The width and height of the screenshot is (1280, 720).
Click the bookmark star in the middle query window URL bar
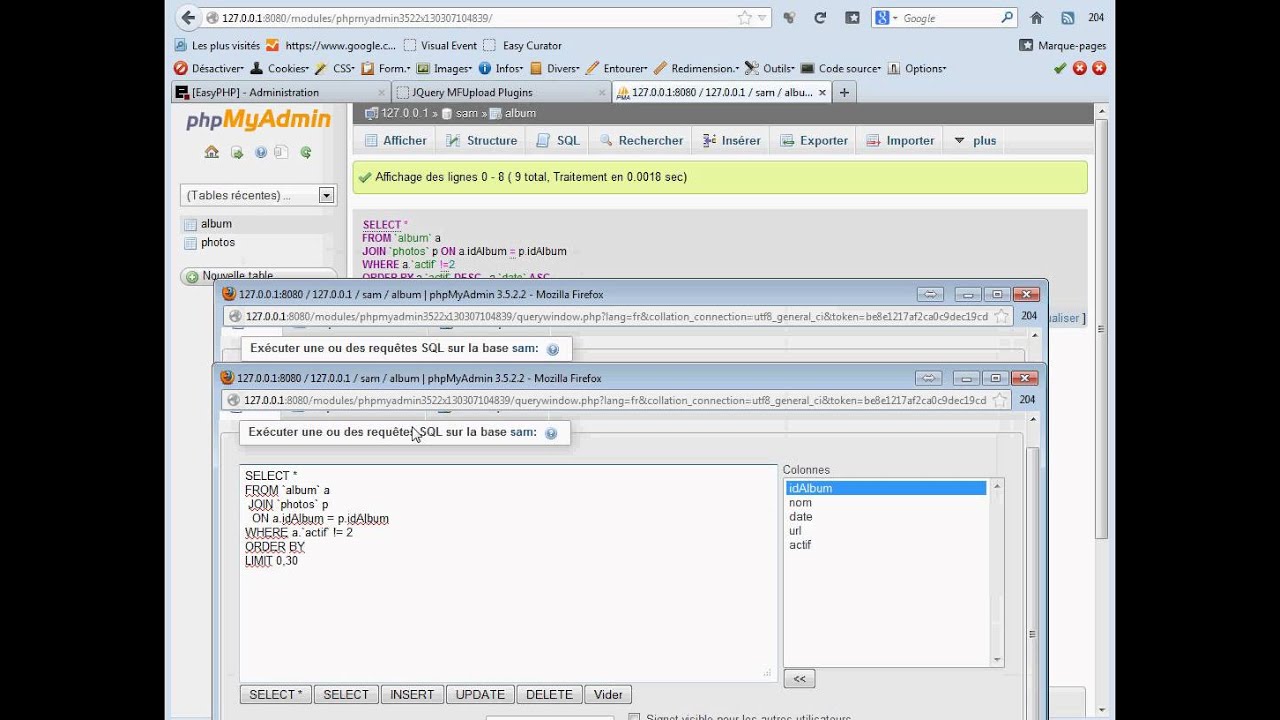[x=1001, y=316]
